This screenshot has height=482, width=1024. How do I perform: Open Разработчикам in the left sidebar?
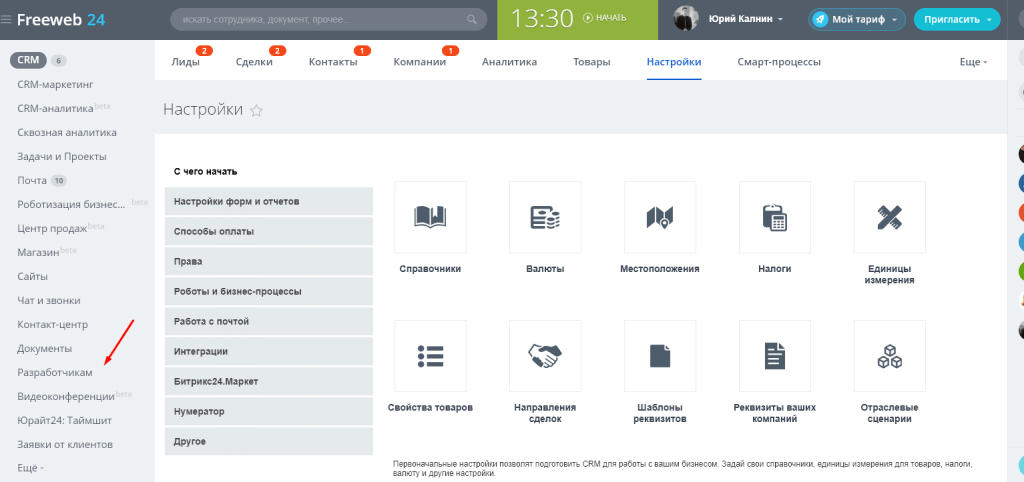tap(55, 372)
